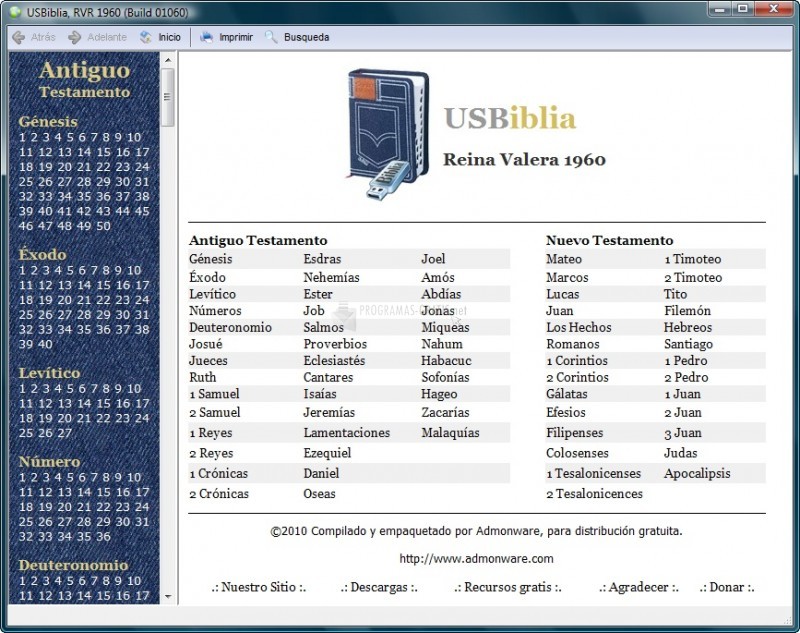Open 1 Crónicas
This screenshot has width=800, height=633.
click(x=218, y=473)
